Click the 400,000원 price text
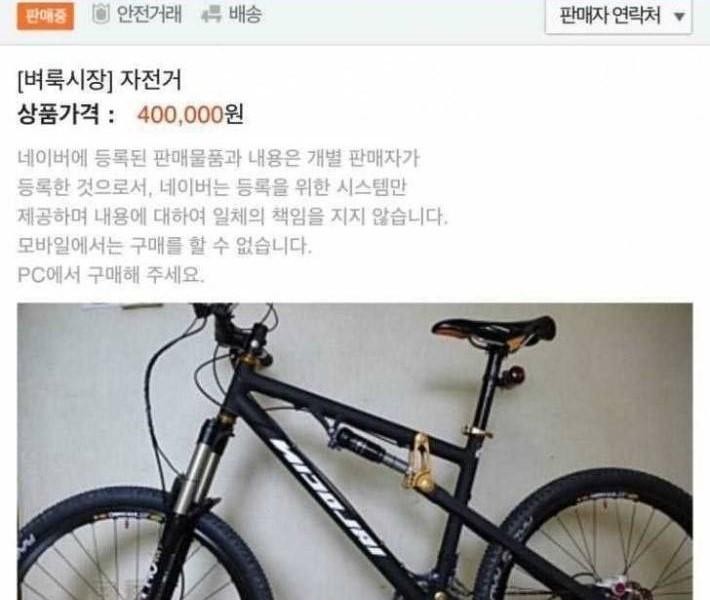Image resolution: width=710 pixels, height=600 pixels. click(x=191, y=115)
